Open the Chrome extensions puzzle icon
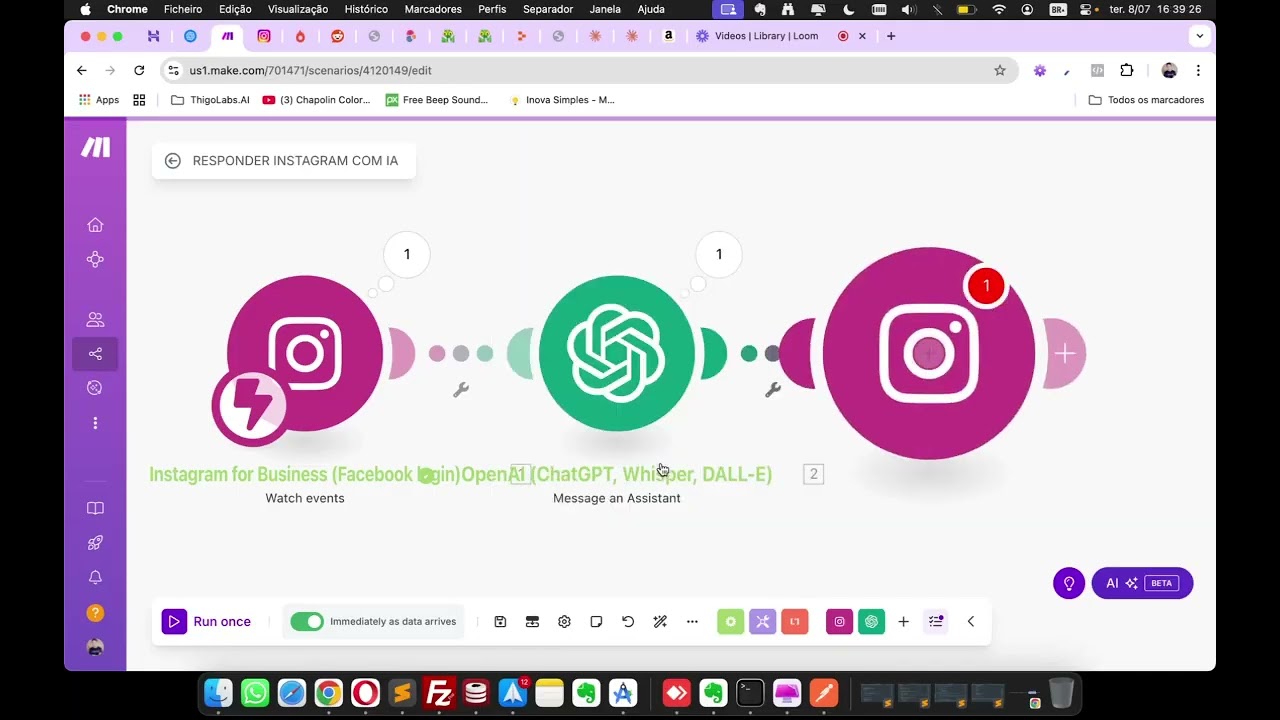This screenshot has width=1280, height=720. coord(1127,70)
